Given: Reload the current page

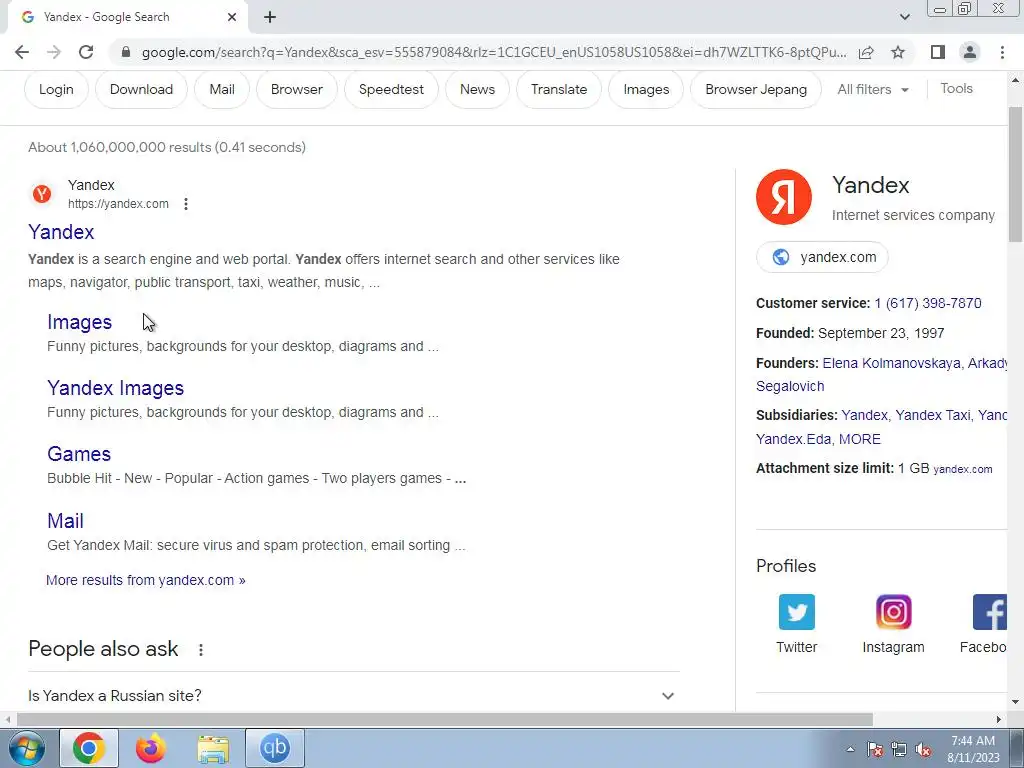Looking at the screenshot, I should [86, 52].
